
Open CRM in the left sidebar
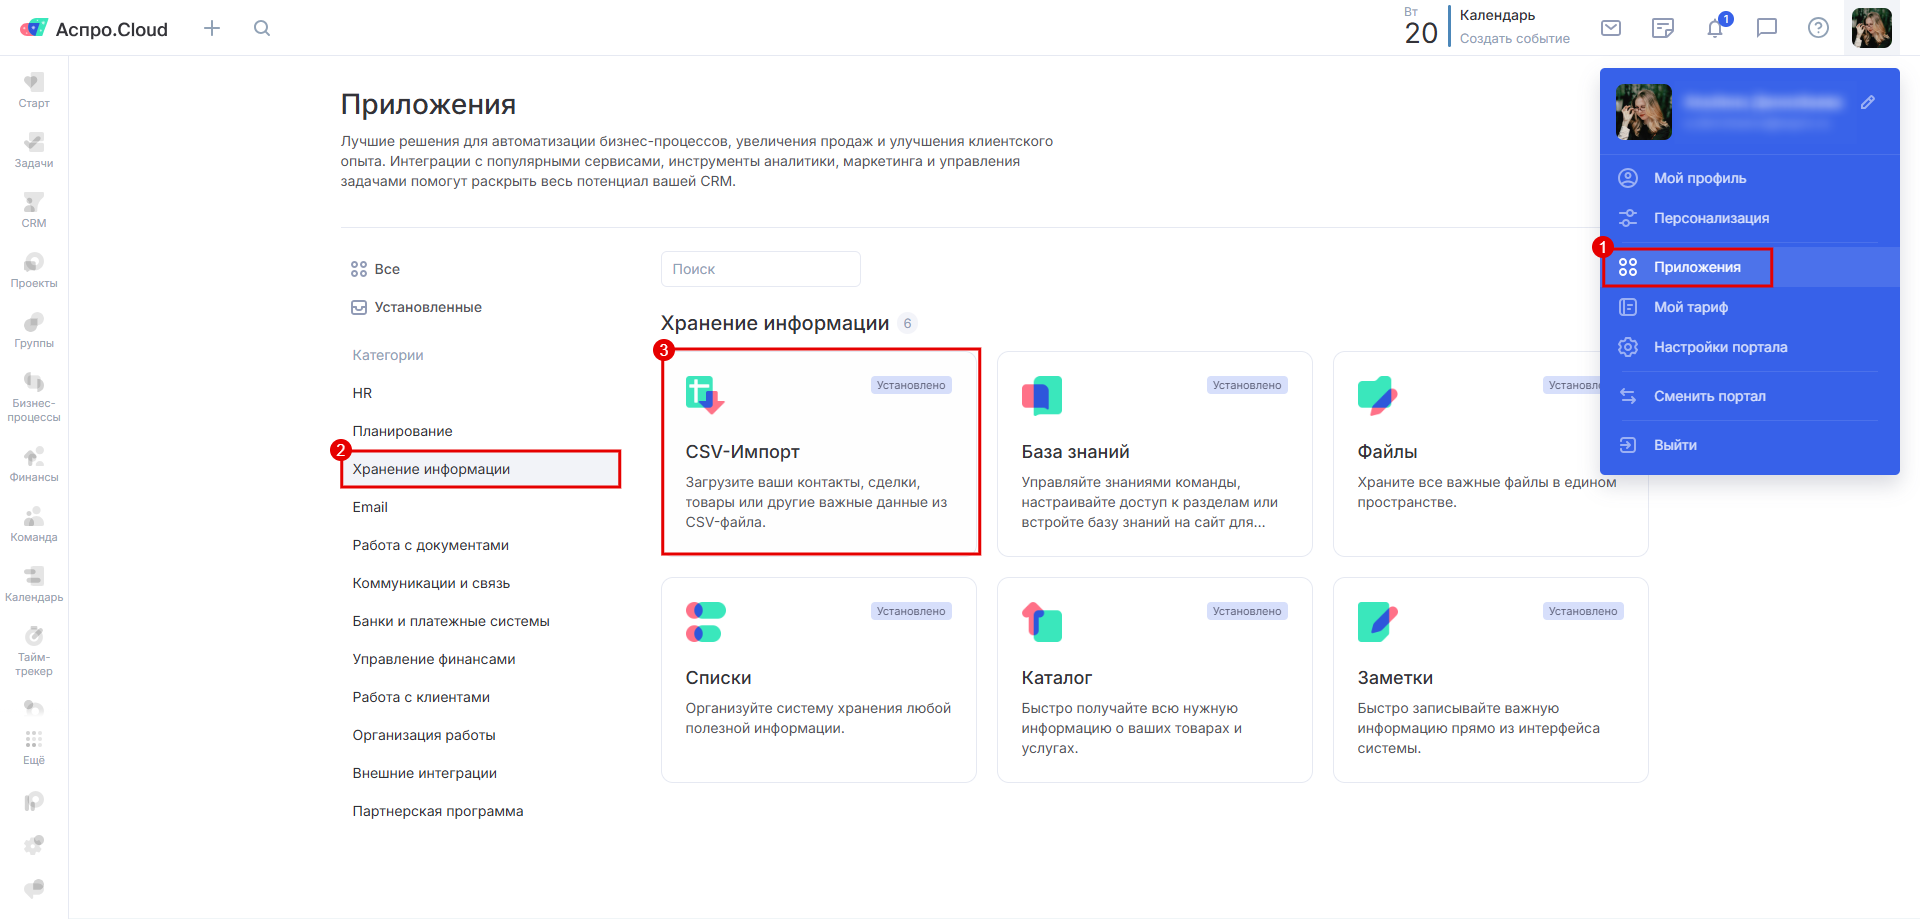tap(34, 210)
